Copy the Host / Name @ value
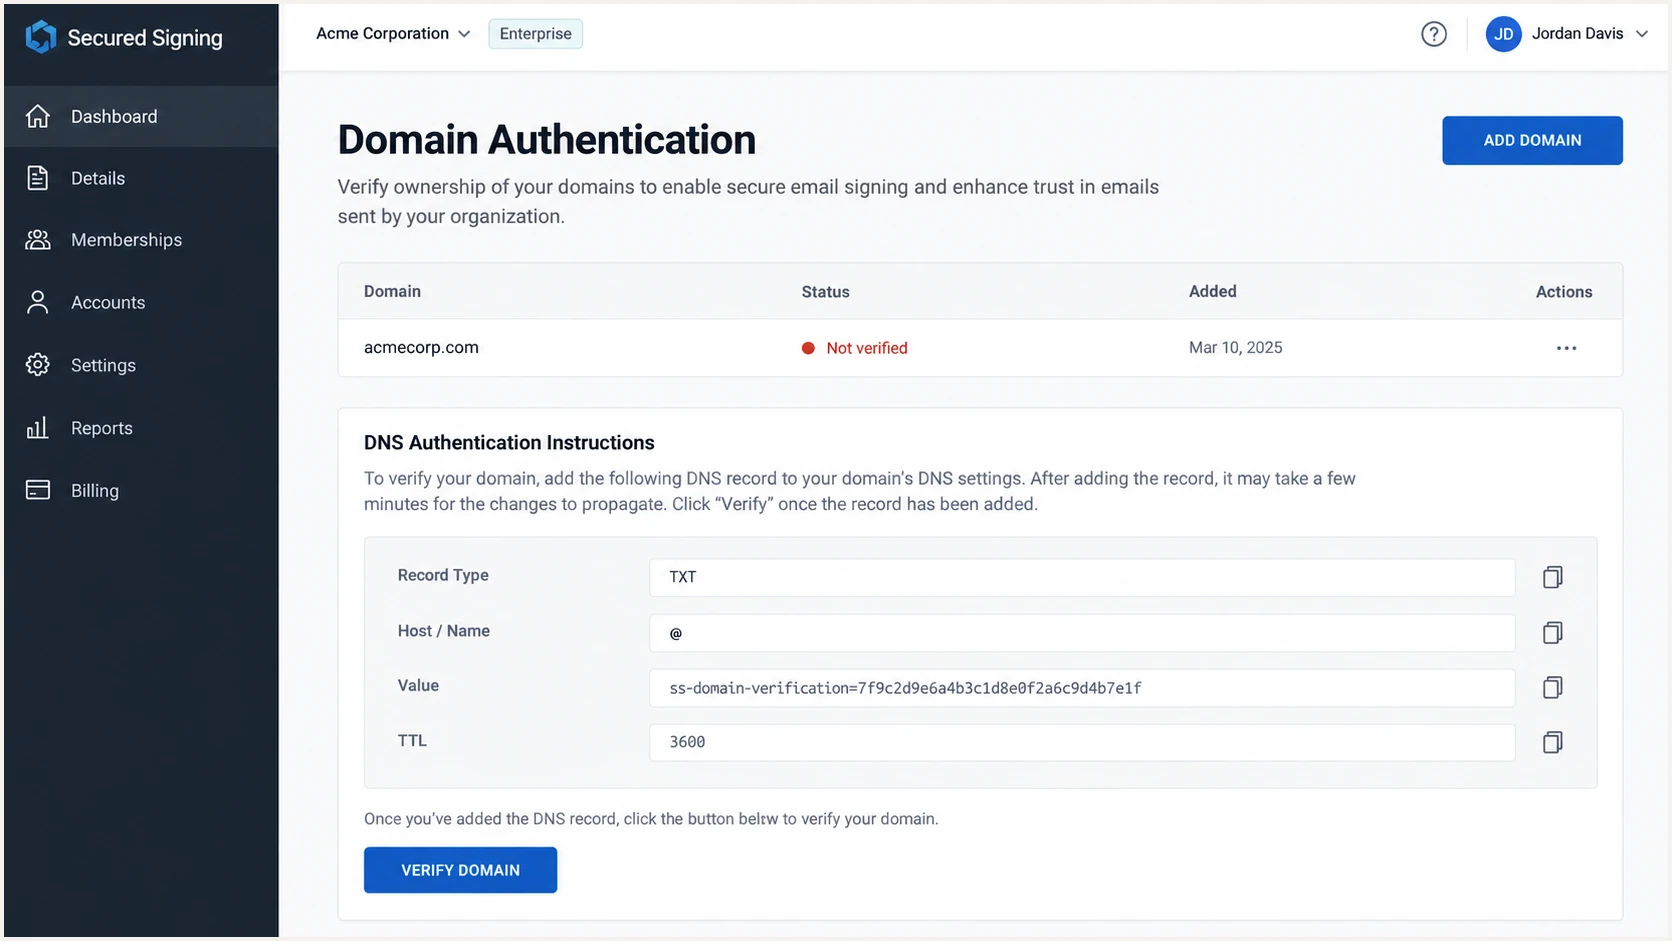 (x=1552, y=632)
